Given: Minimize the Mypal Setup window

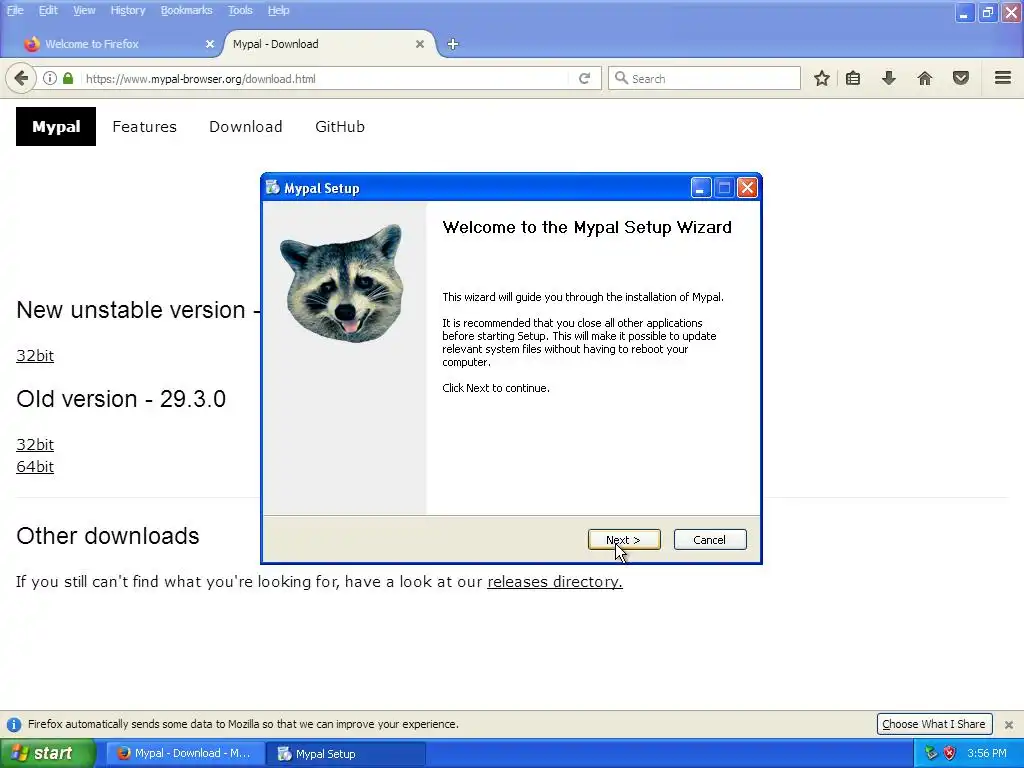Looking at the screenshot, I should click(x=700, y=188).
